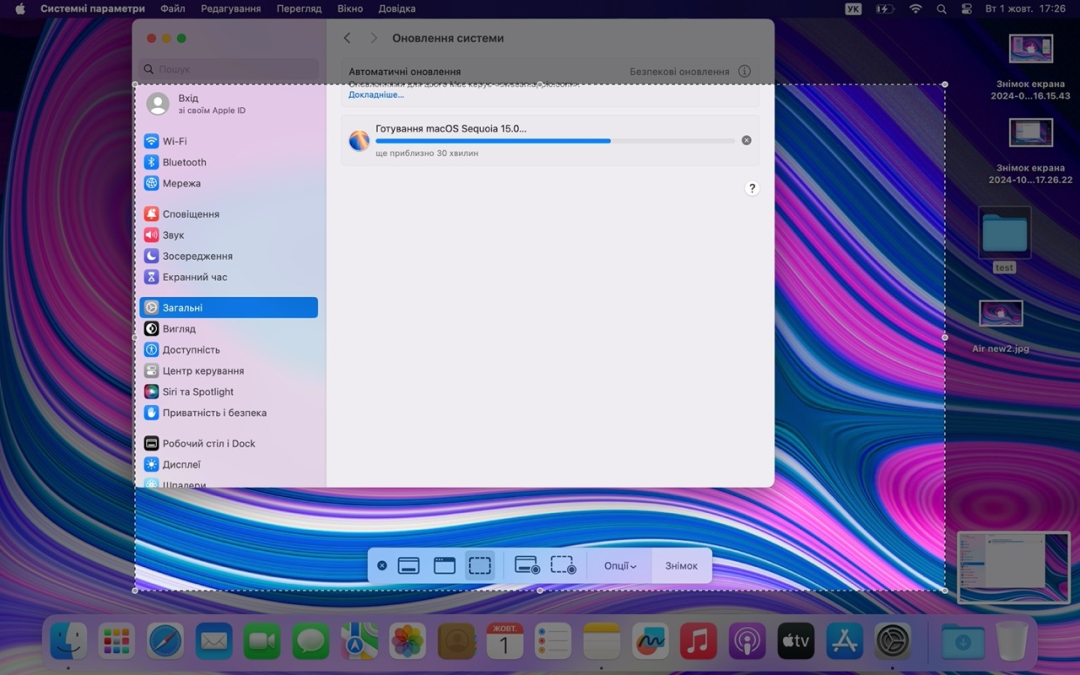The image size is (1080, 675).
Task: Open Launchpad from the Dock
Action: (x=116, y=641)
